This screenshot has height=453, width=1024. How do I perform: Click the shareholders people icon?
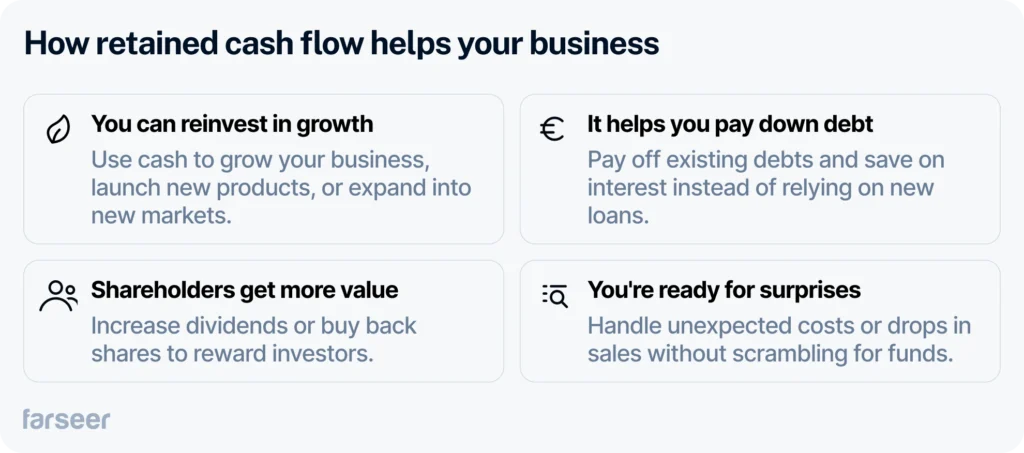tap(59, 296)
